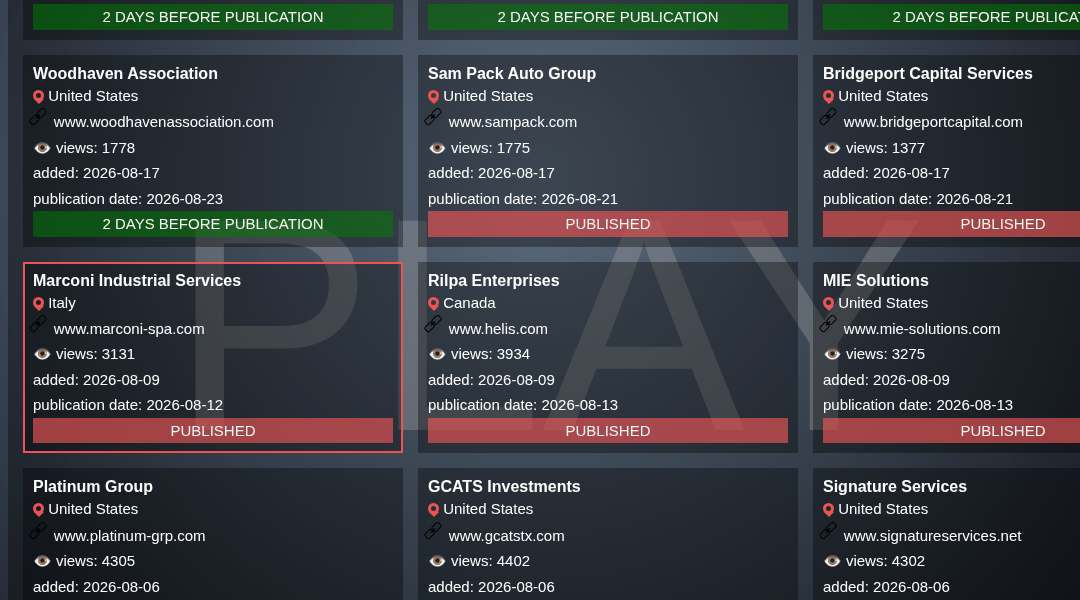Open the GCATS Investments card title
The width and height of the screenshot is (1080, 600).
[504, 486]
